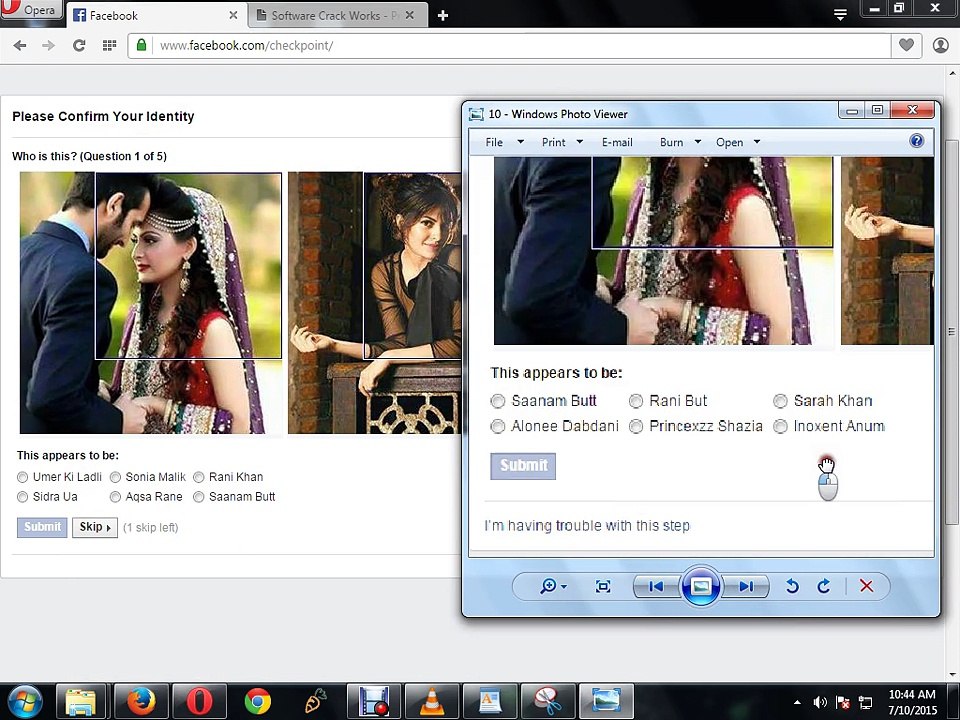Open the Opera tab menu icon
Screen dimensions: 960x720
841,15
